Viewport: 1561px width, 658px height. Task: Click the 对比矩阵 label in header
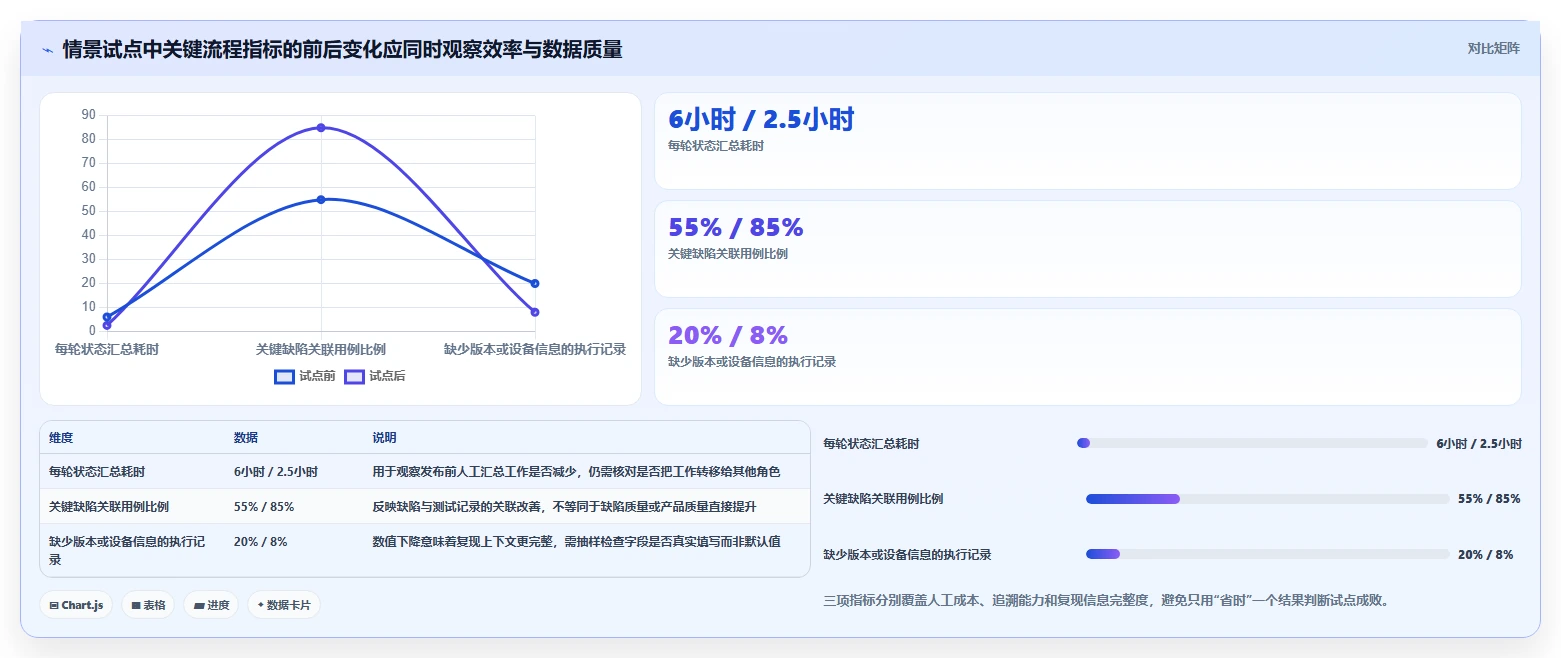point(1493,48)
